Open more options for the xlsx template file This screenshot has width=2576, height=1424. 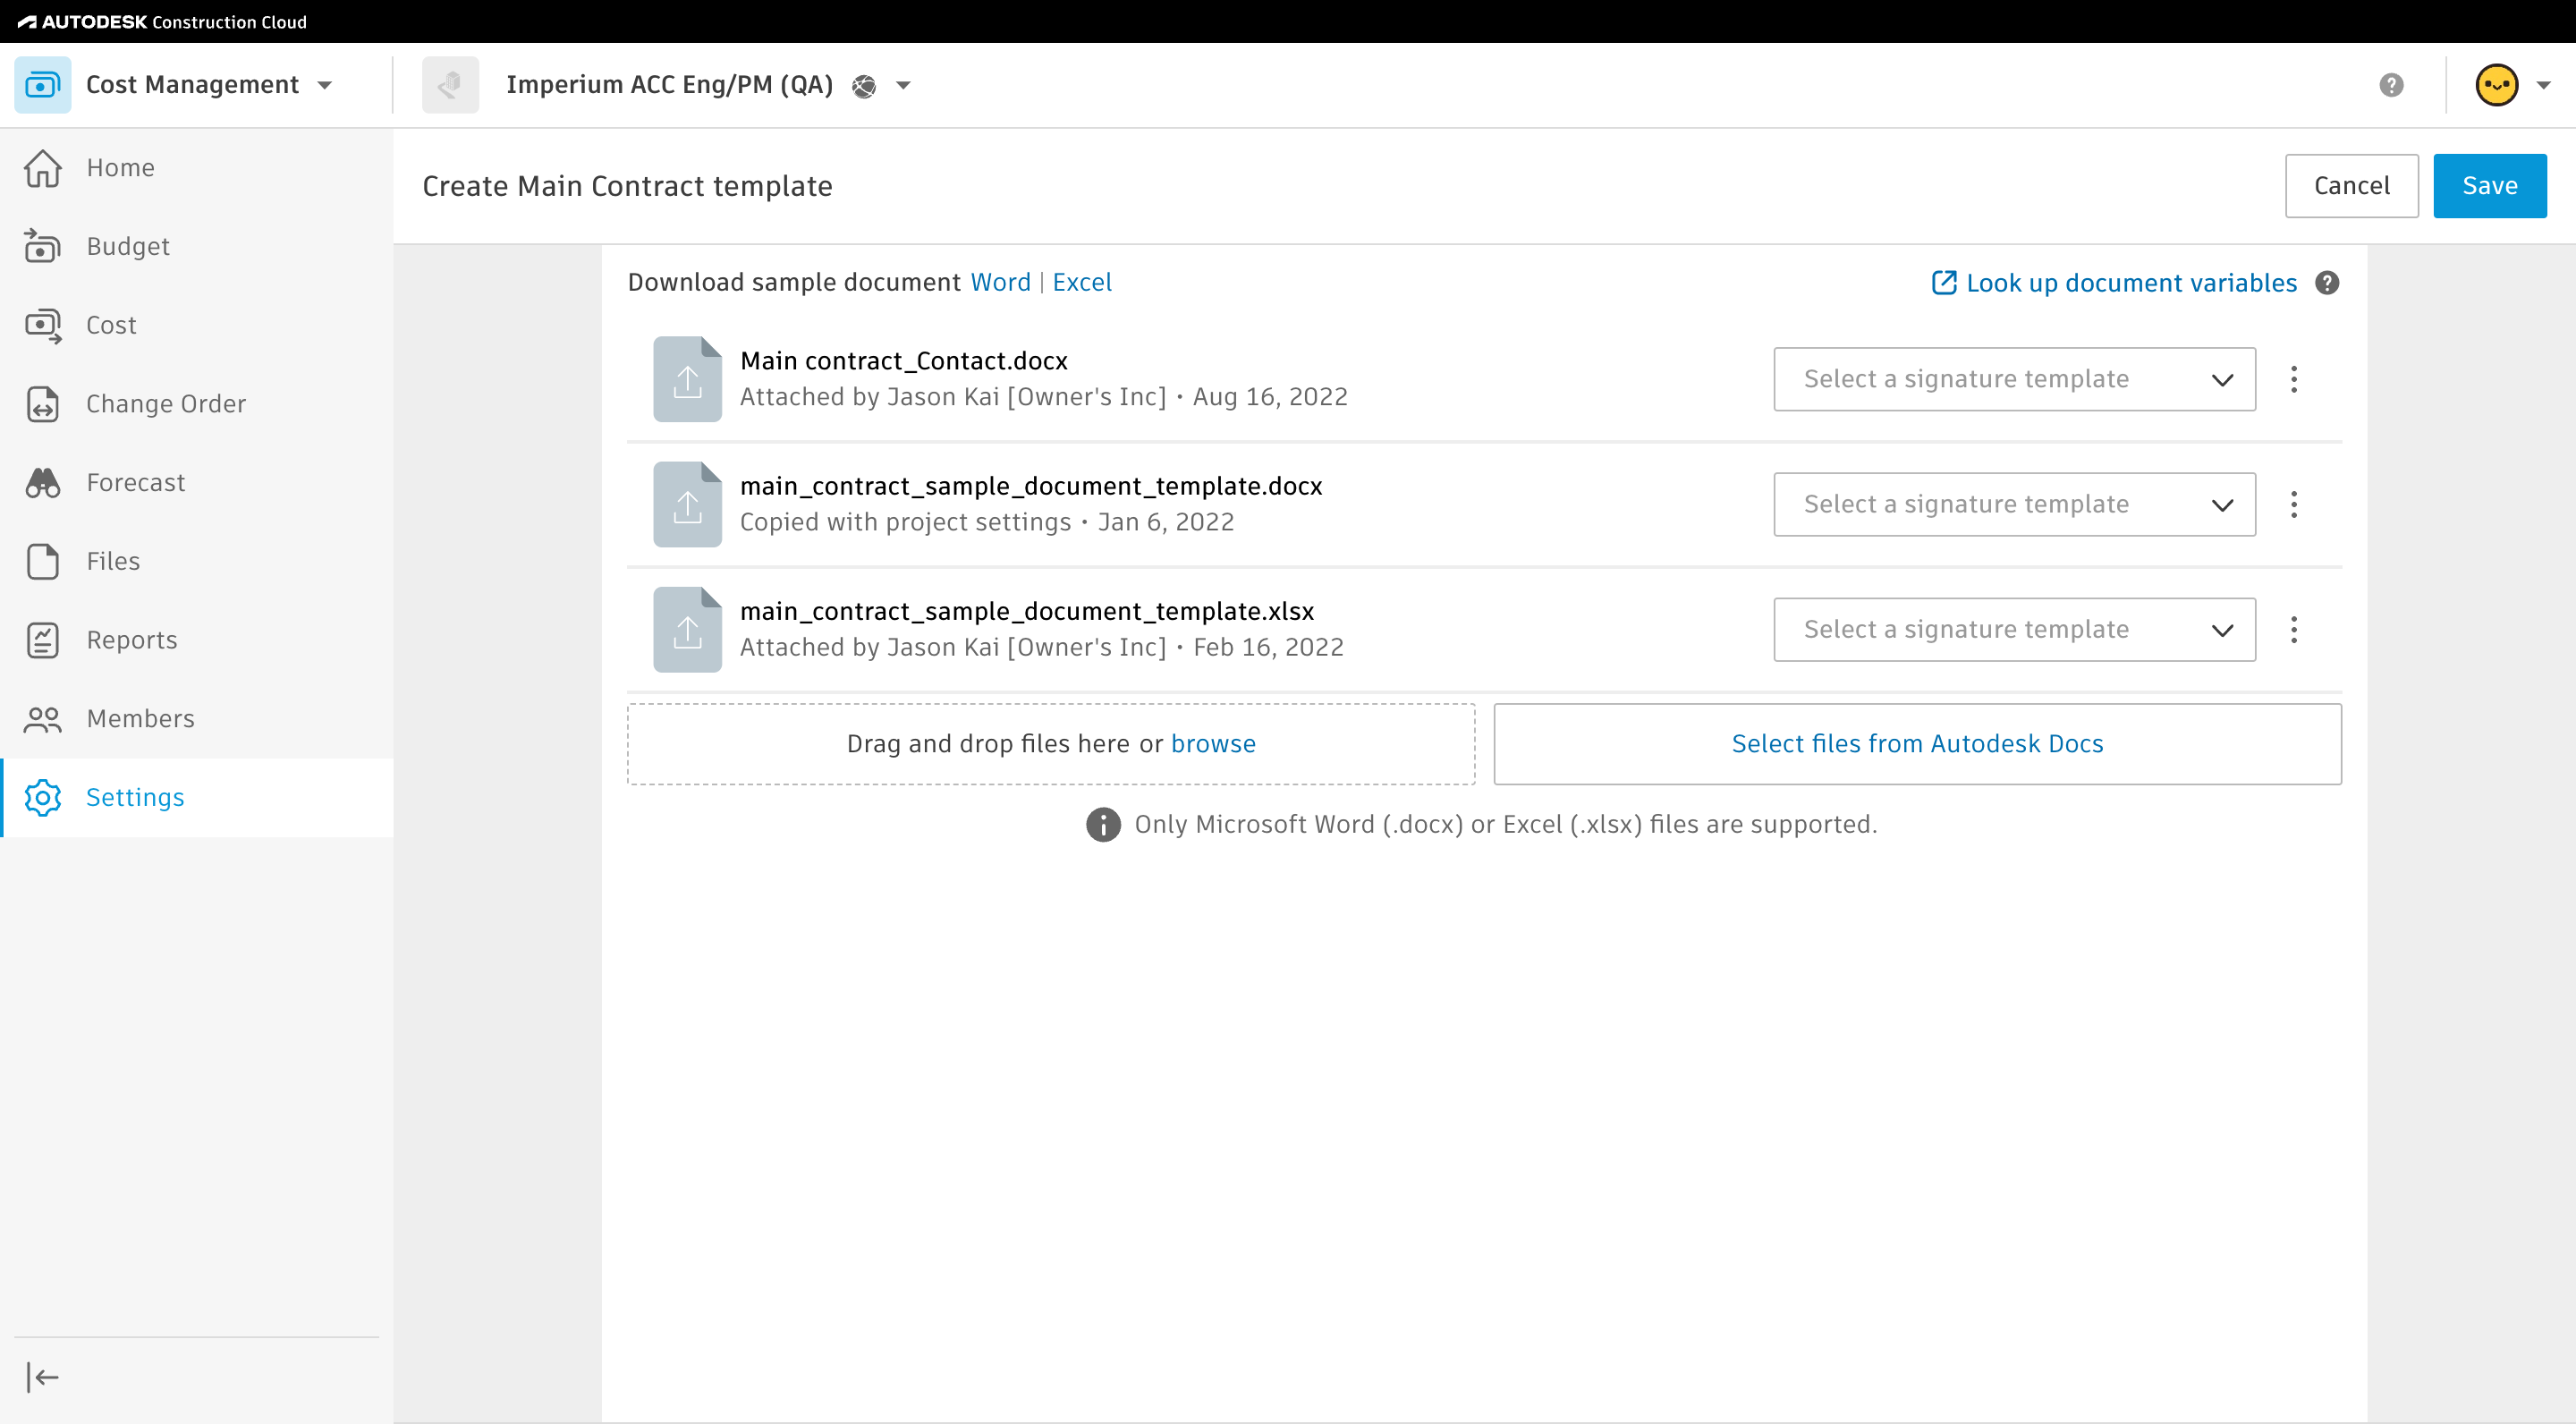pos(2294,629)
